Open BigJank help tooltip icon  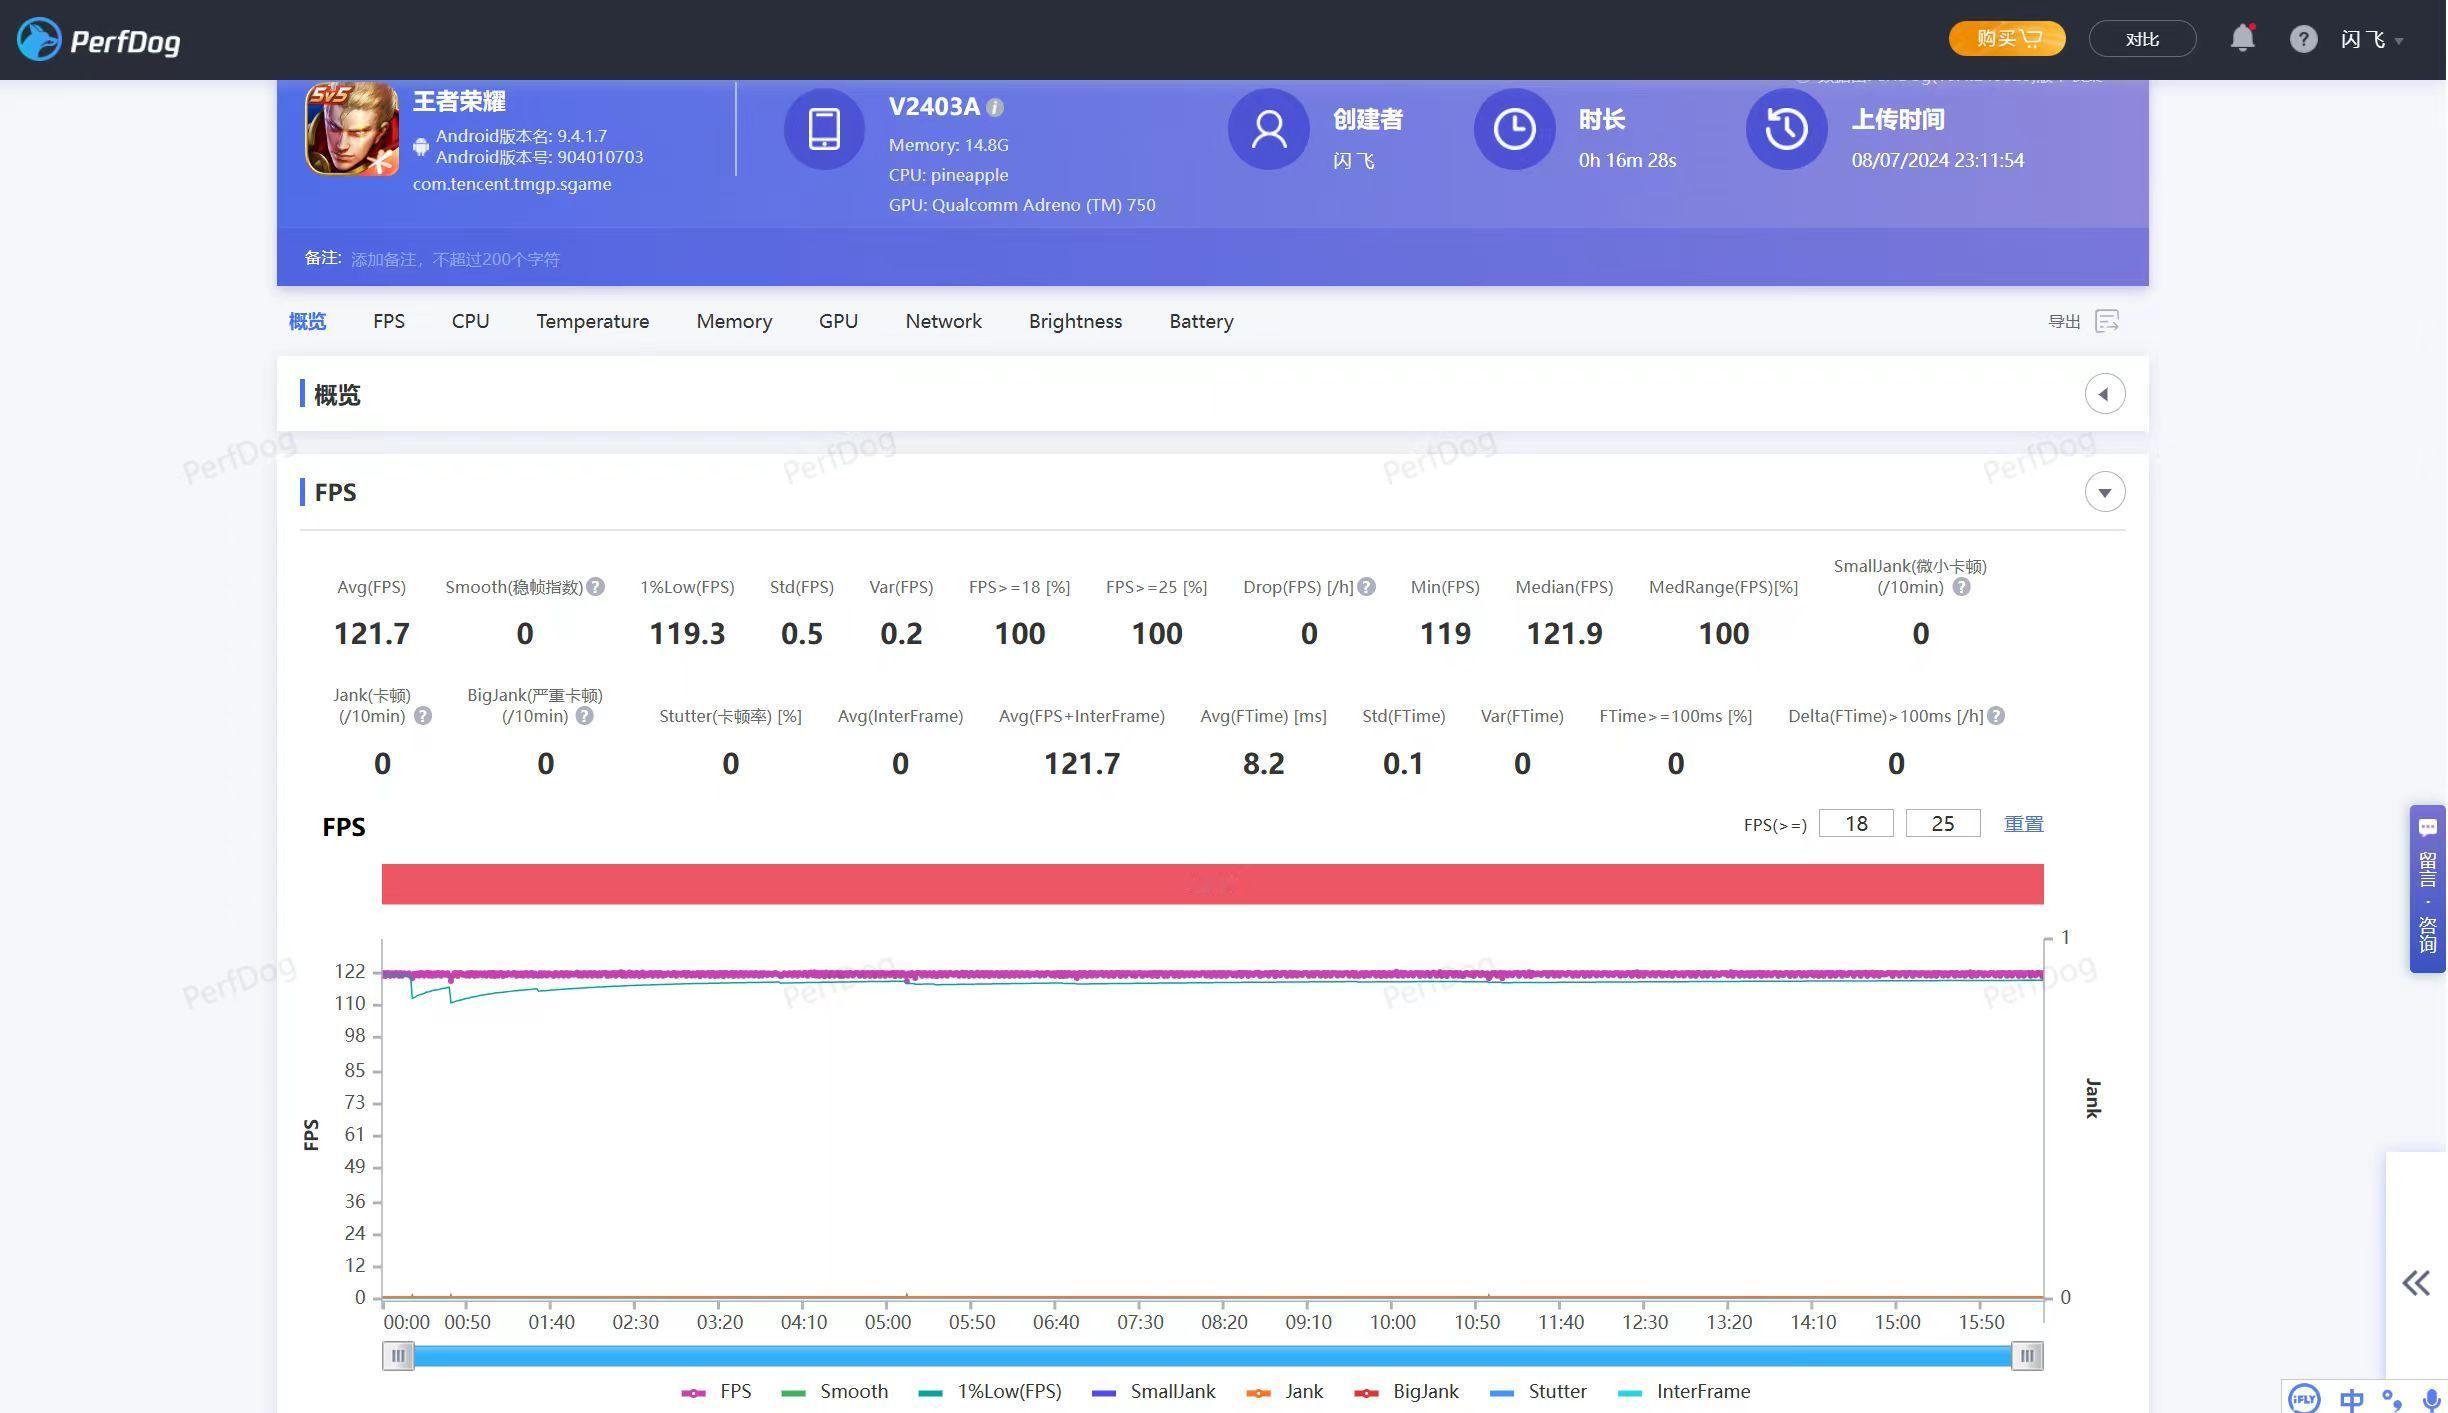(585, 716)
